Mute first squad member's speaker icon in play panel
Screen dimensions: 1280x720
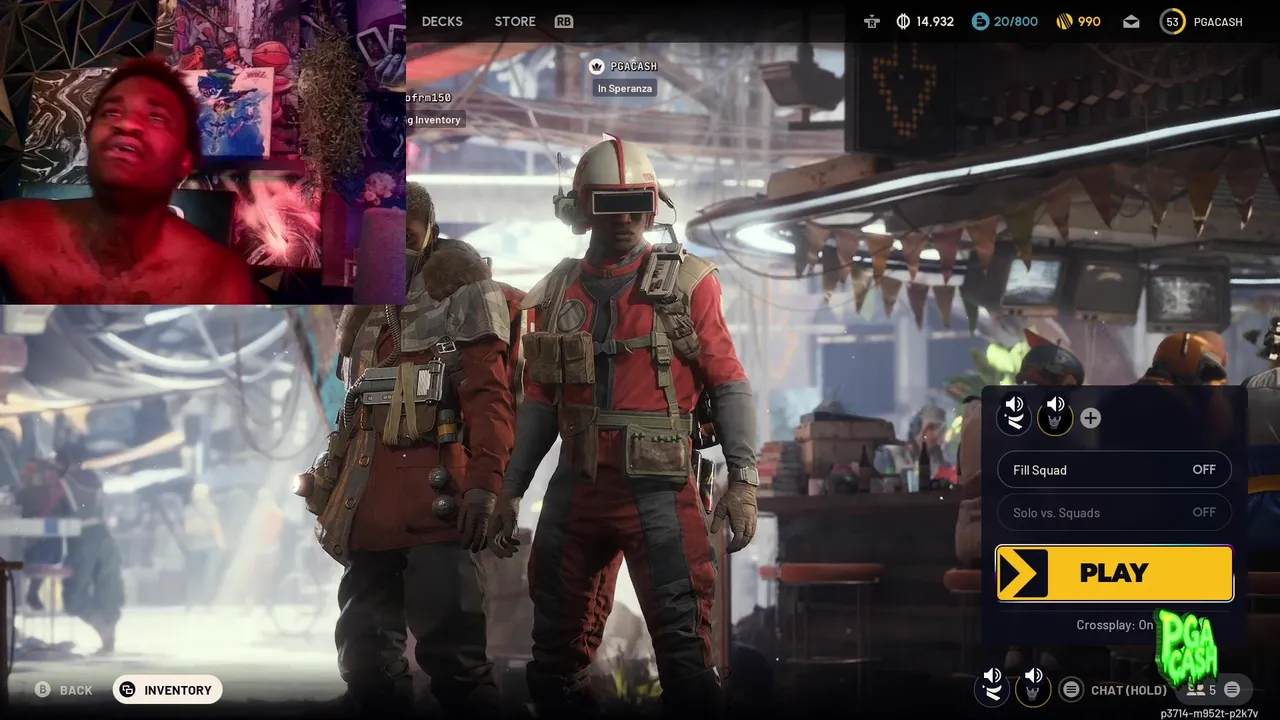(1014, 404)
